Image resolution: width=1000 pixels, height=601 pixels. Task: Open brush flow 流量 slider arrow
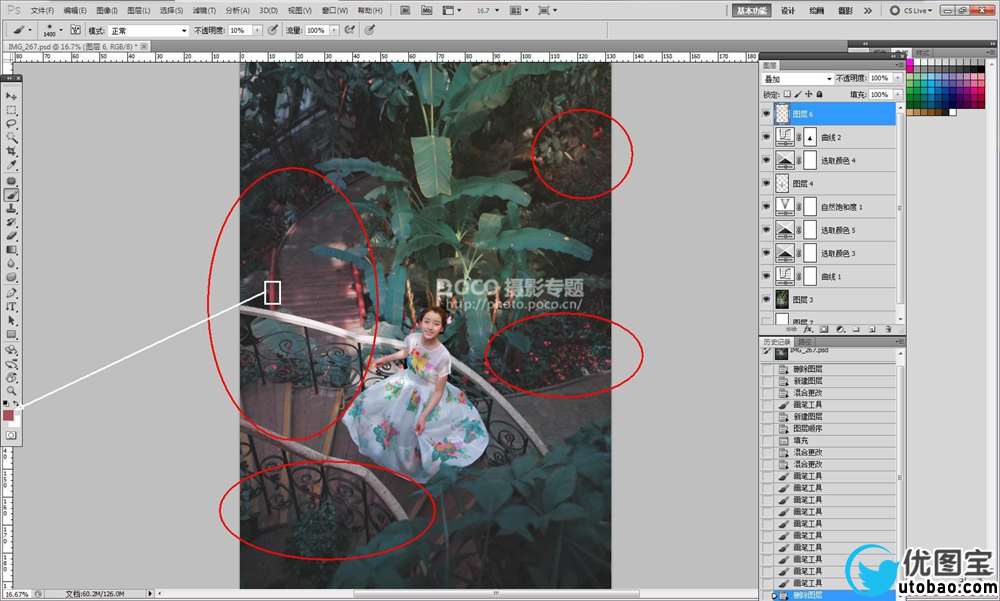click(334, 30)
